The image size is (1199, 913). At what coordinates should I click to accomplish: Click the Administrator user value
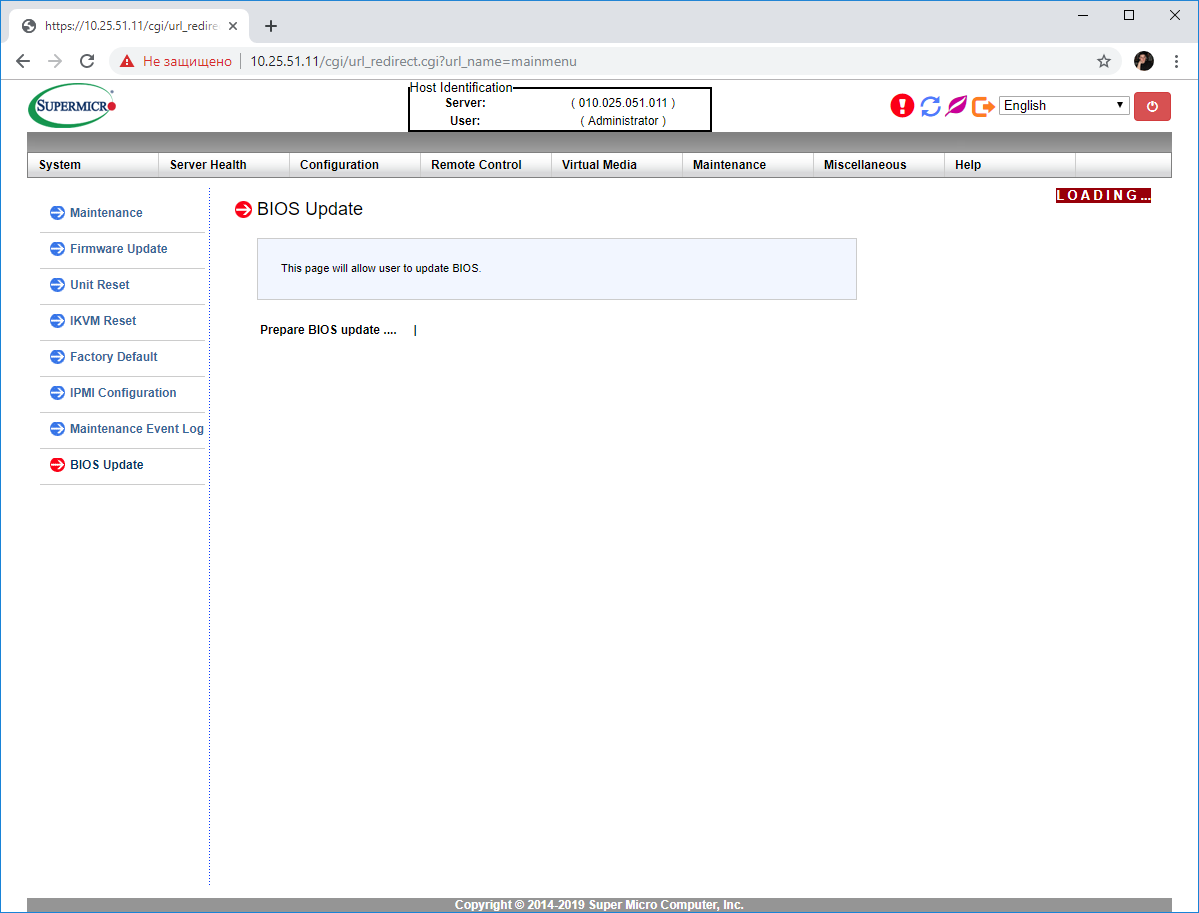pyautogui.click(x=623, y=121)
